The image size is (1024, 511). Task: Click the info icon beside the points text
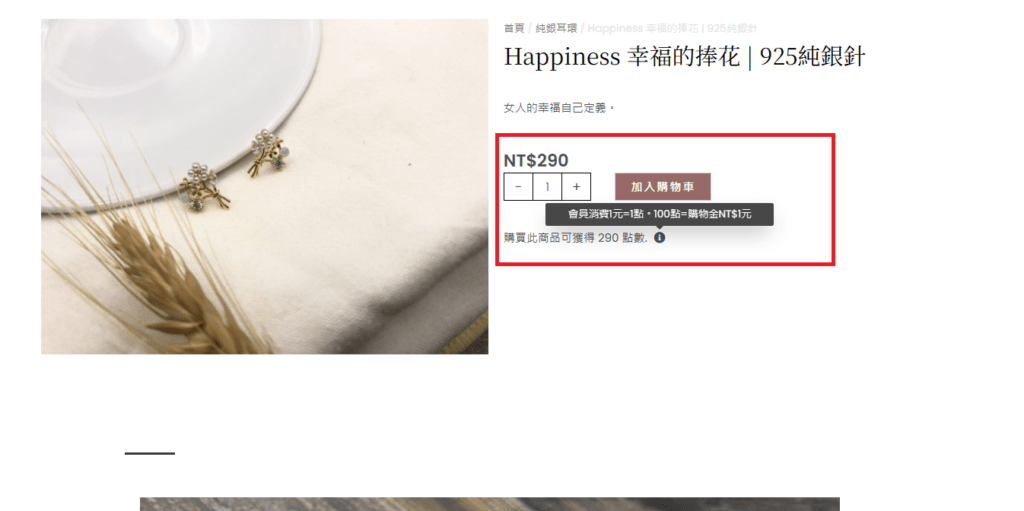pyautogui.click(x=660, y=238)
